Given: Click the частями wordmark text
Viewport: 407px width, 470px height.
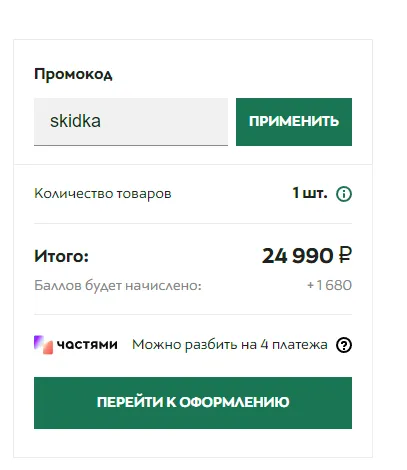Looking at the screenshot, I should click(x=87, y=345).
